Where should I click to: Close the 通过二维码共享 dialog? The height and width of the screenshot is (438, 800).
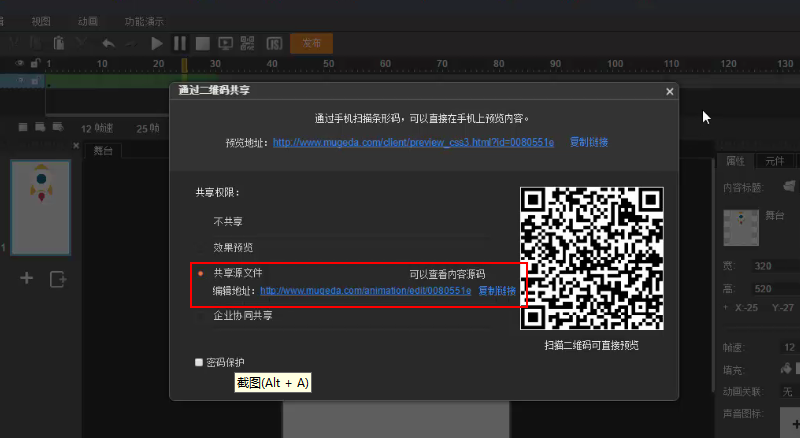pyautogui.click(x=669, y=91)
